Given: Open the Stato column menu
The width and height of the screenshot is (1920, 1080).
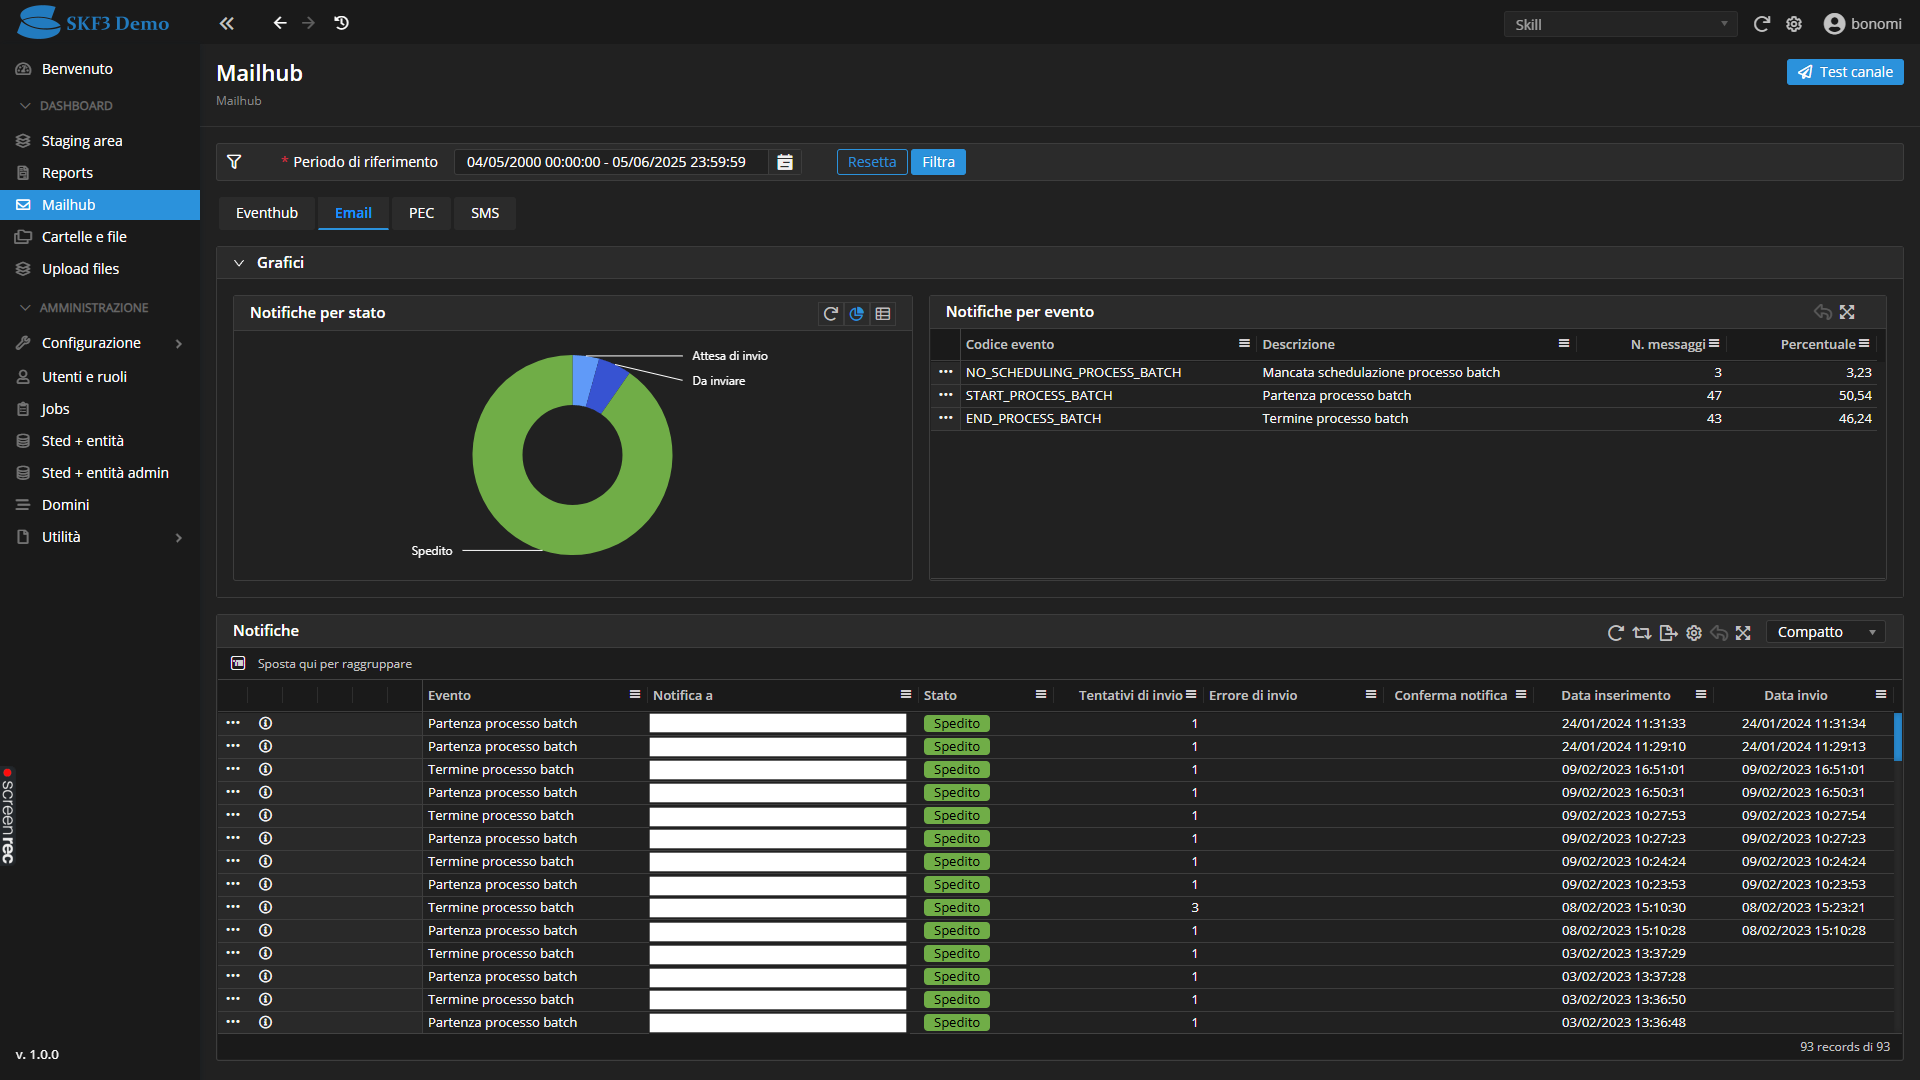Looking at the screenshot, I should point(1041,695).
